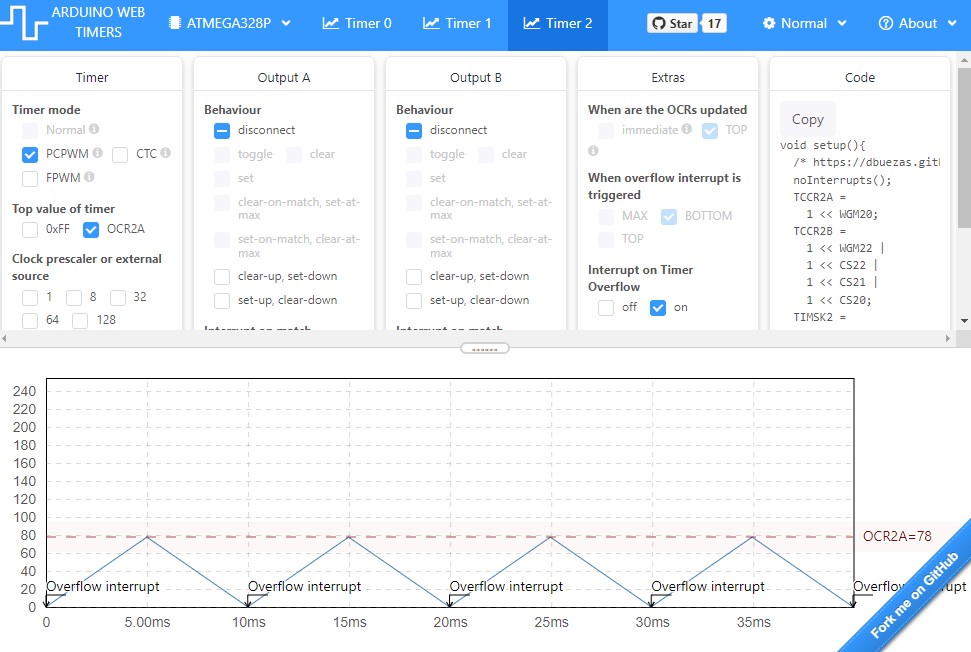The width and height of the screenshot is (971, 652).
Task: Click the noInterrupts(); code line
Action: click(x=842, y=180)
